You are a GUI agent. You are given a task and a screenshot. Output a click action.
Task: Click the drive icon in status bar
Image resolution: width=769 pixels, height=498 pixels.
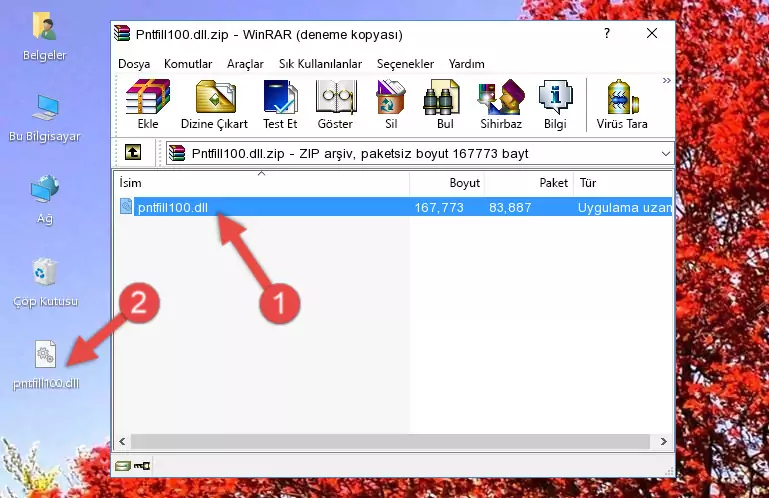(x=123, y=466)
